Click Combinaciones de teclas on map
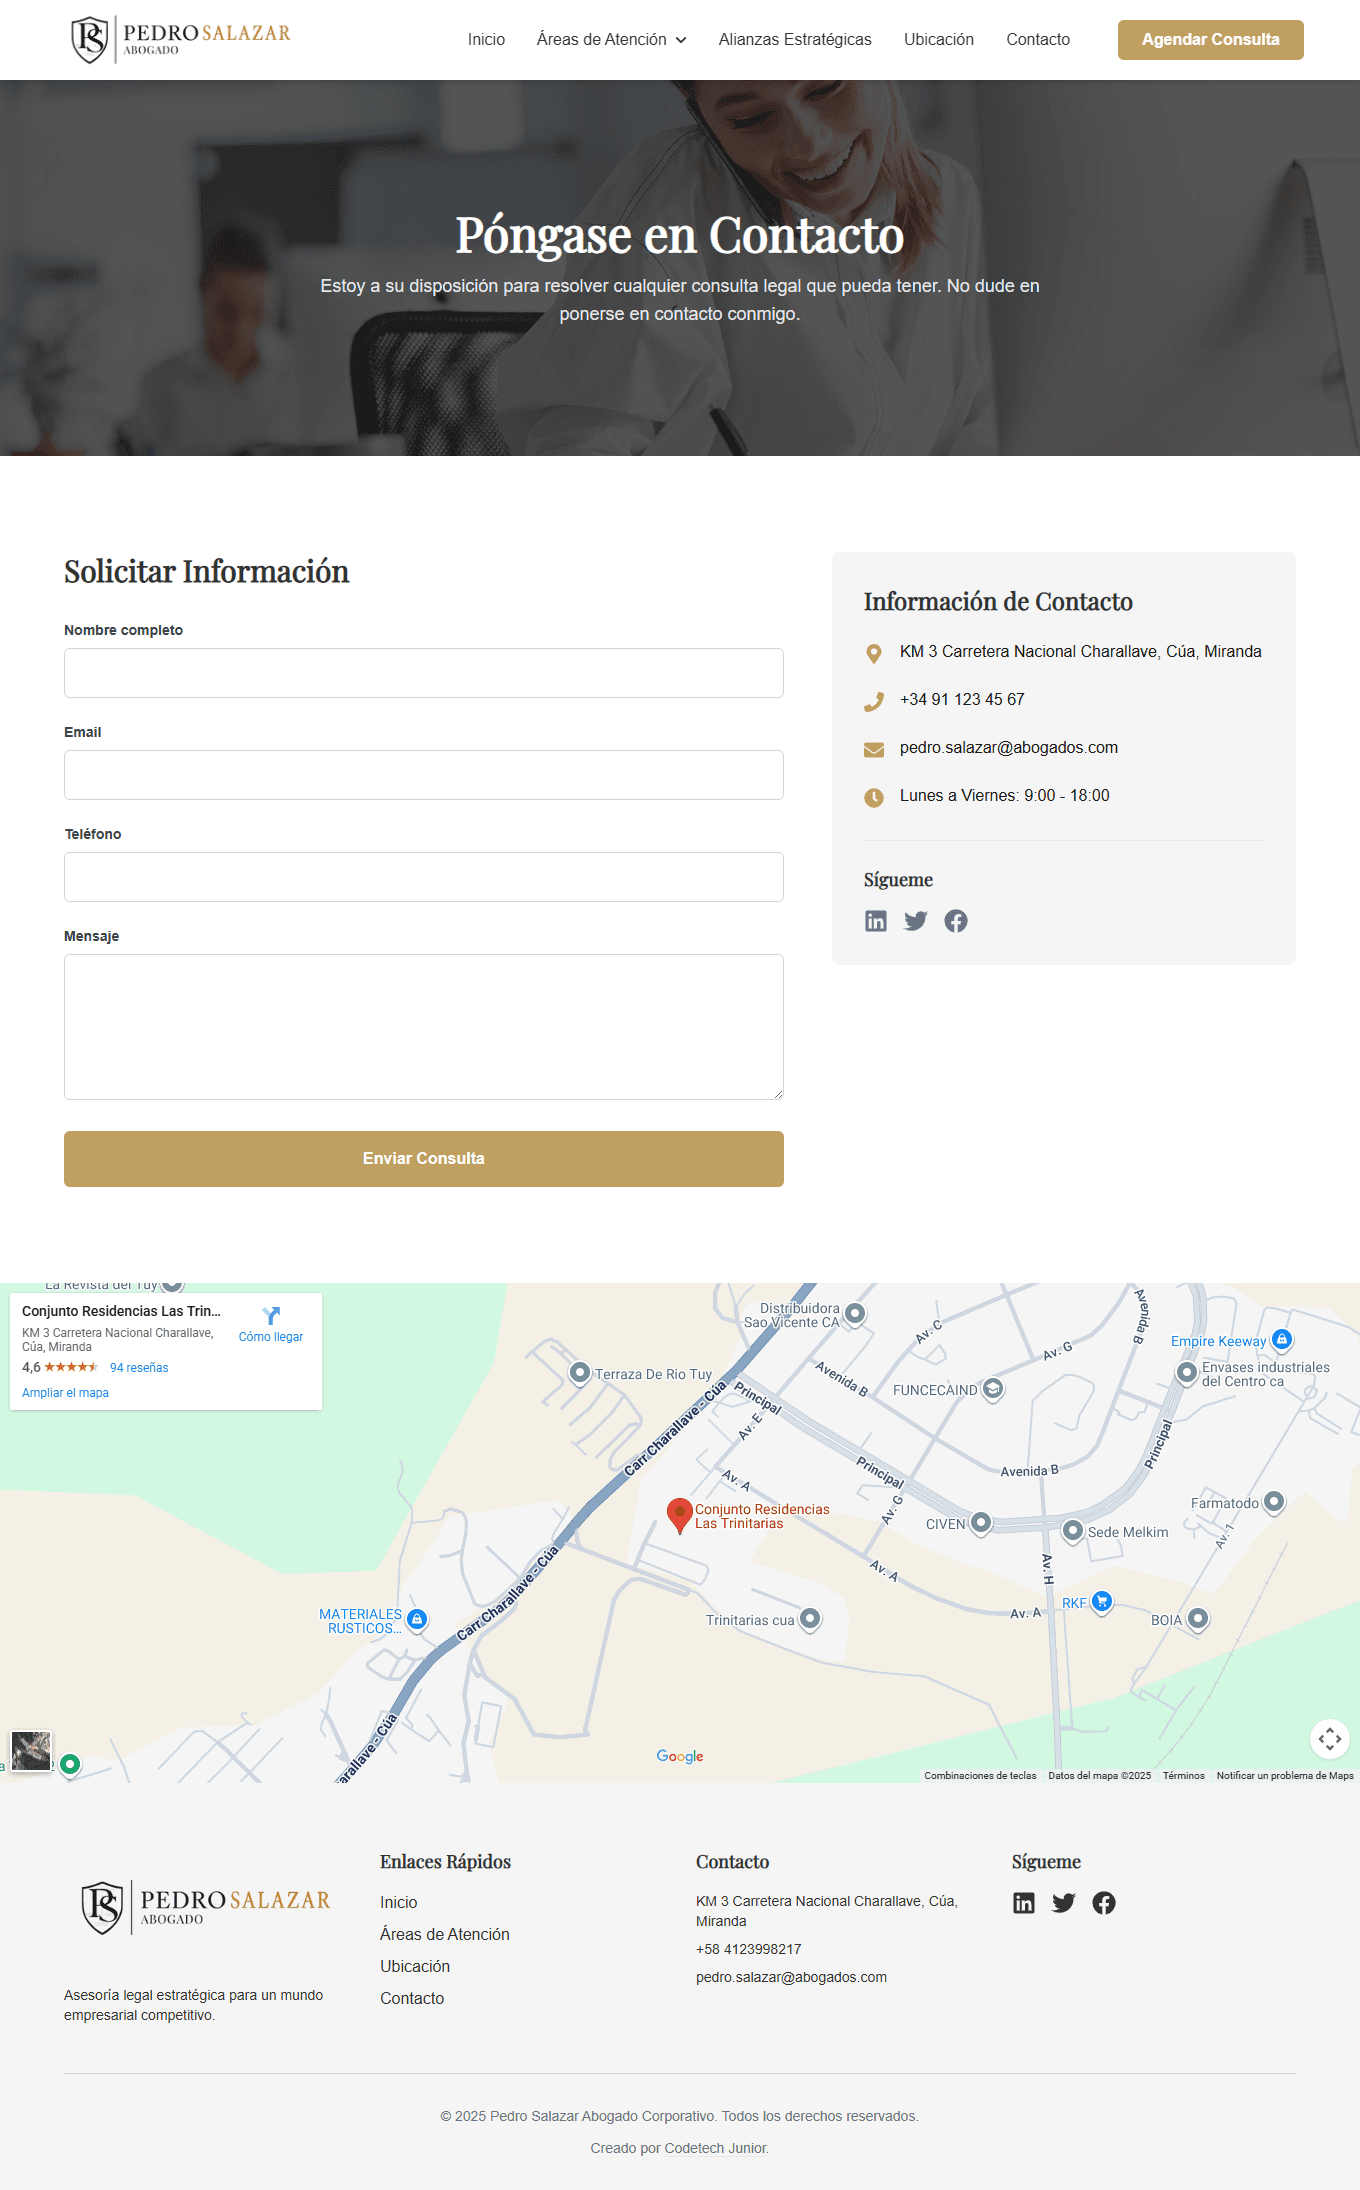This screenshot has width=1360, height=2190. tap(980, 1776)
